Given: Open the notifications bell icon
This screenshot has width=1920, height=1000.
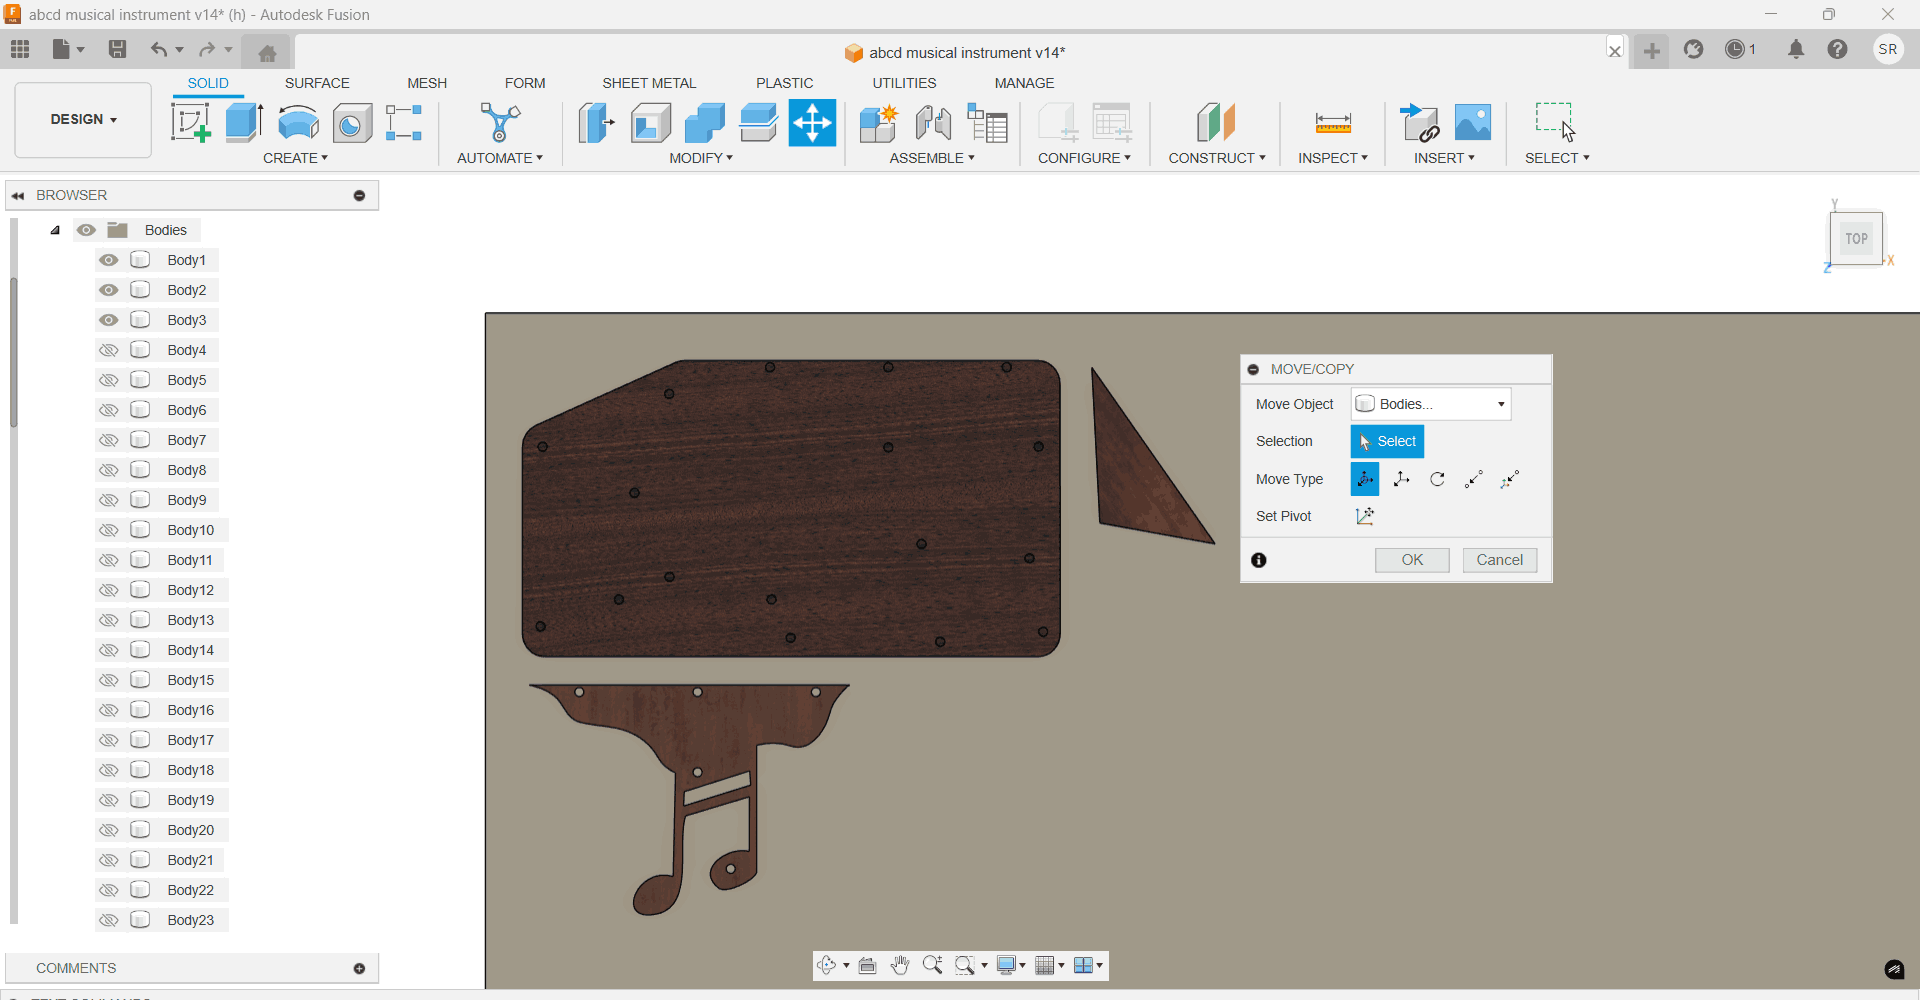Looking at the screenshot, I should tap(1796, 49).
